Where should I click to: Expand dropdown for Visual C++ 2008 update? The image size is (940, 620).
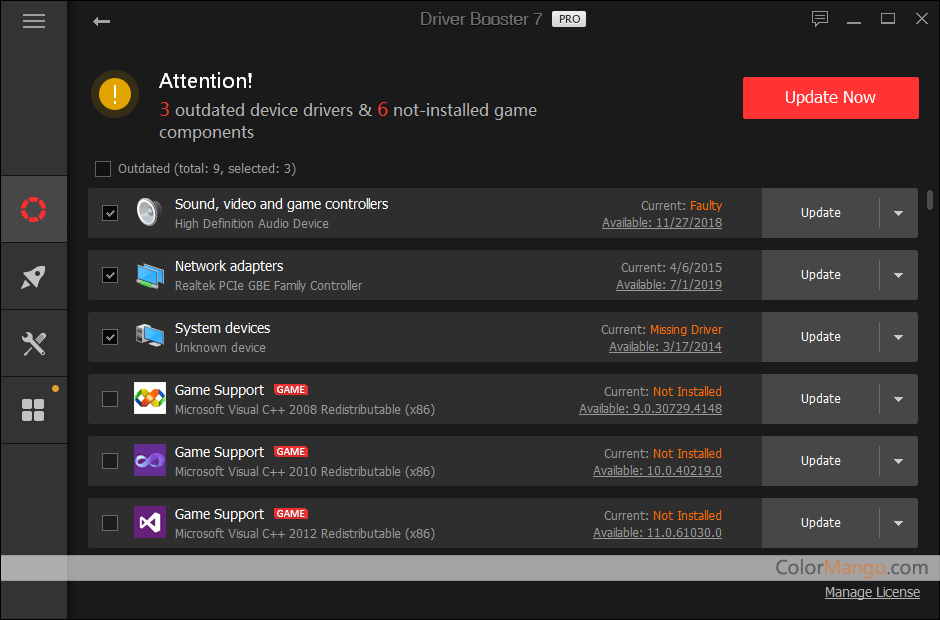pyautogui.click(x=898, y=399)
